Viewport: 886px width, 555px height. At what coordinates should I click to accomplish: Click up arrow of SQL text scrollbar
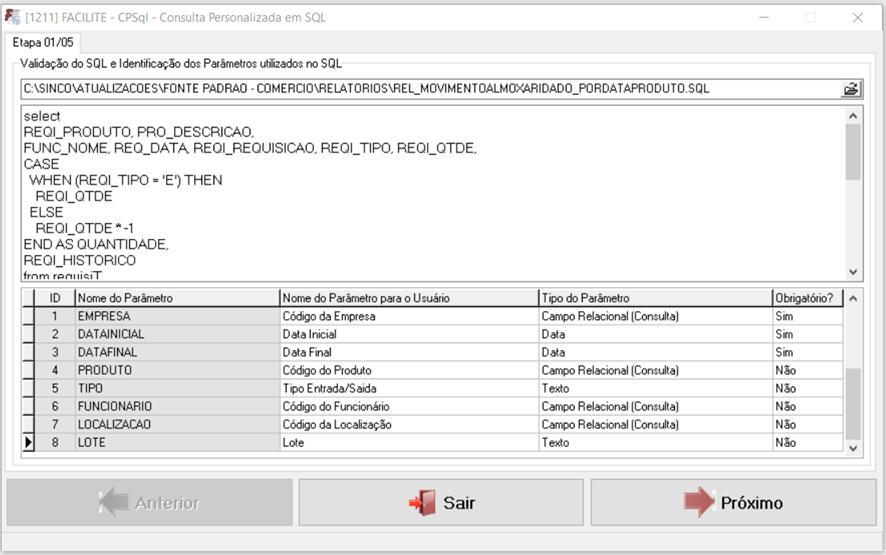[x=853, y=116]
